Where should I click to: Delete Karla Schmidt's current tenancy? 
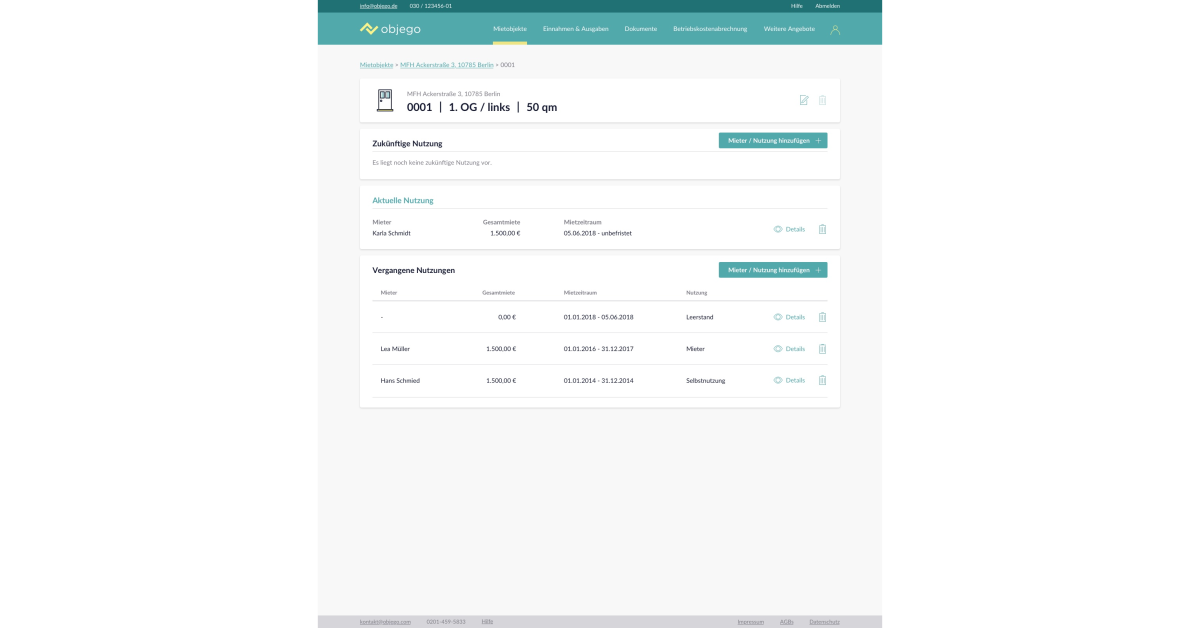(822, 229)
